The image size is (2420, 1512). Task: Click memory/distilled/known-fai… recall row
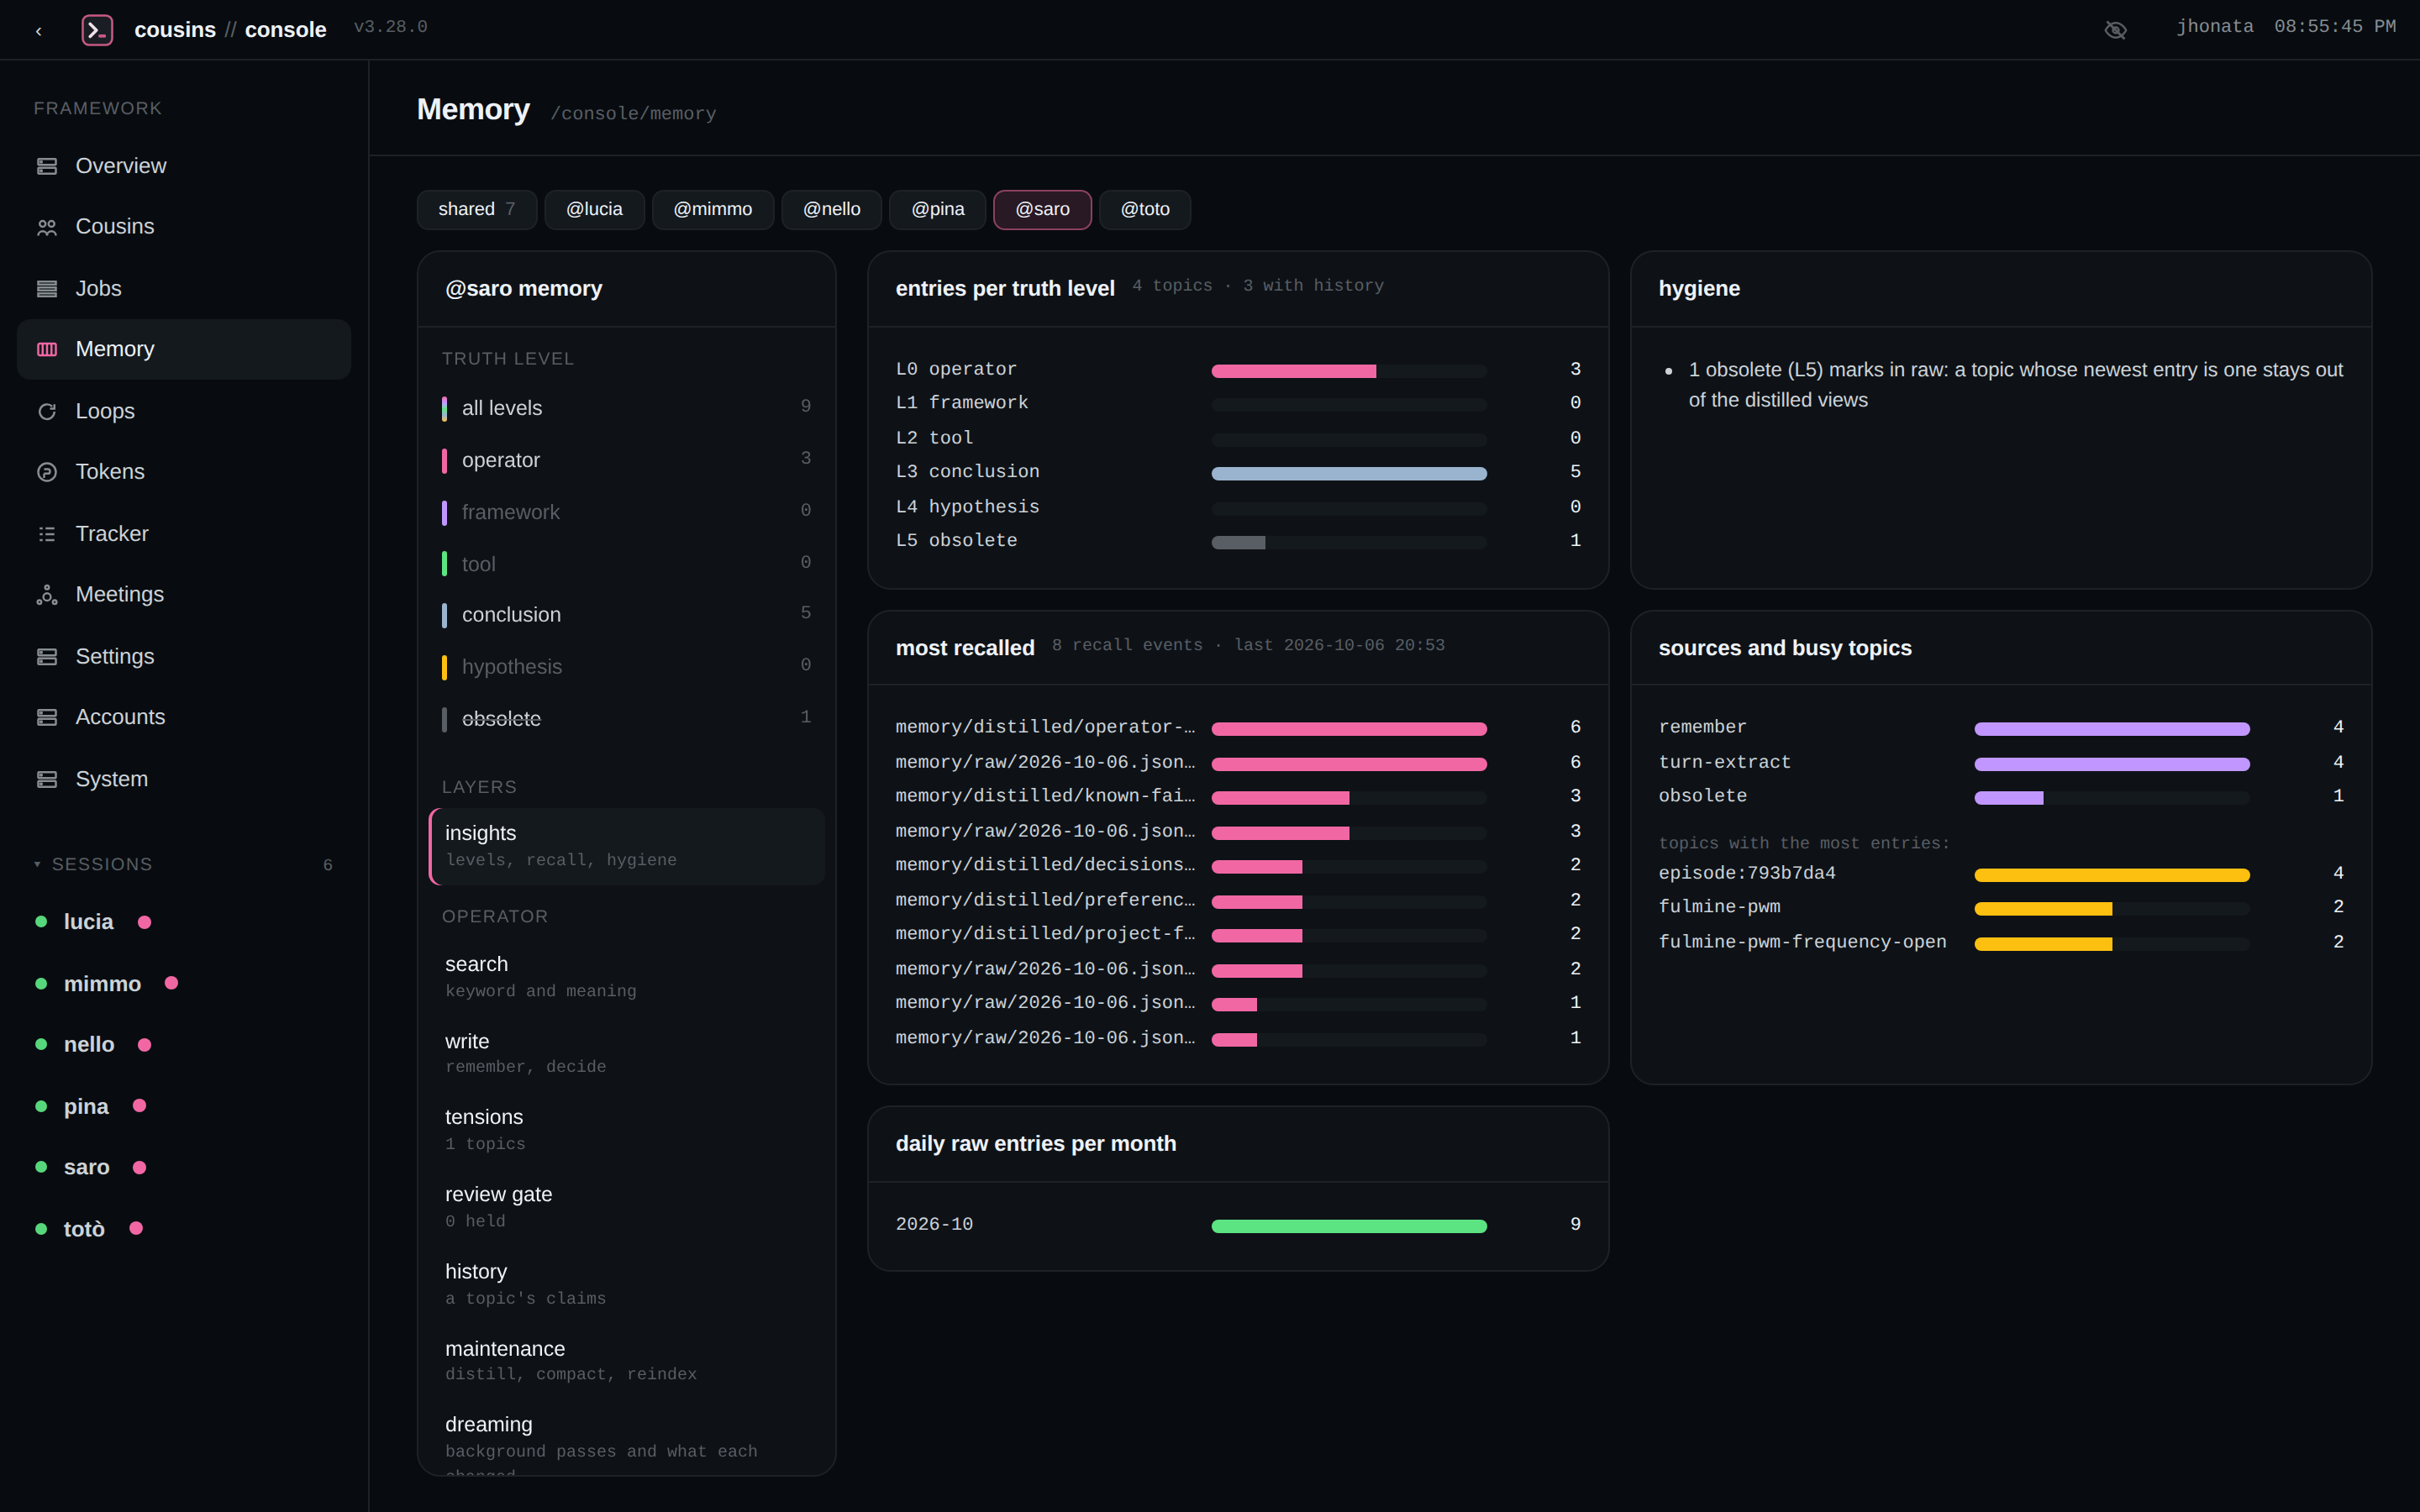coord(1238,796)
